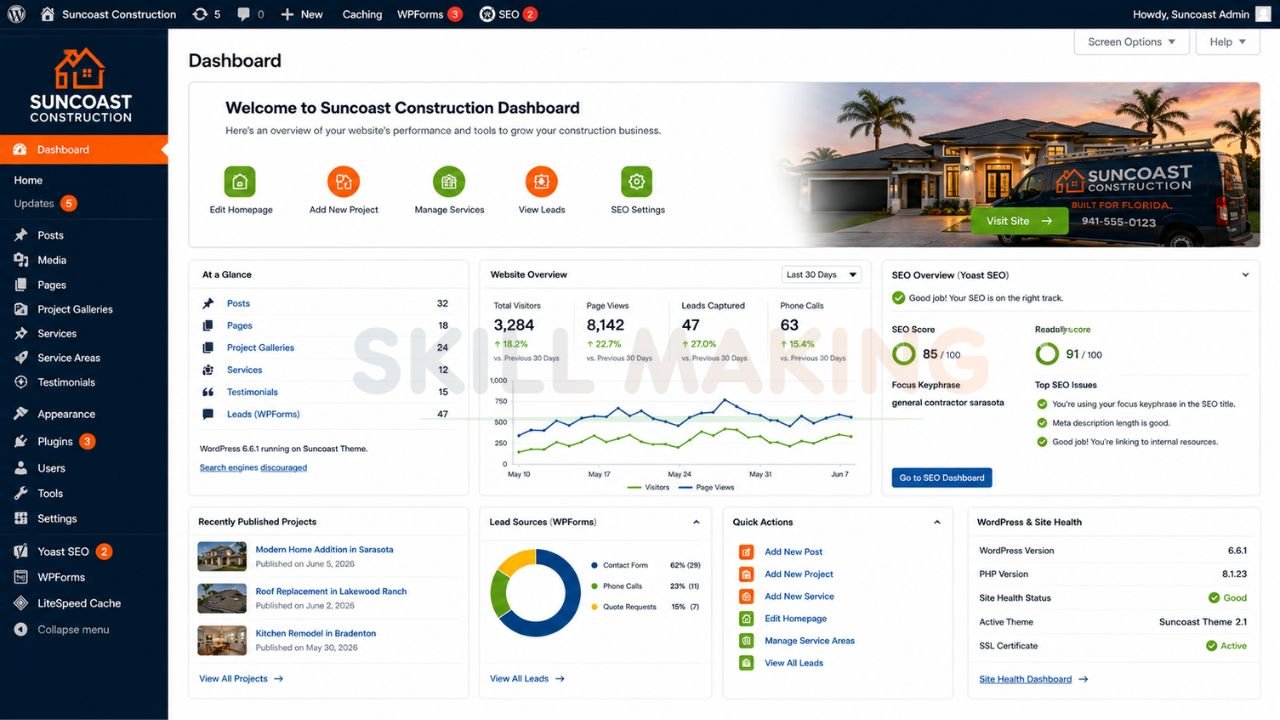Click the WPForms icon in sidebar
Screen dimensions: 1280x720
tap(20, 577)
